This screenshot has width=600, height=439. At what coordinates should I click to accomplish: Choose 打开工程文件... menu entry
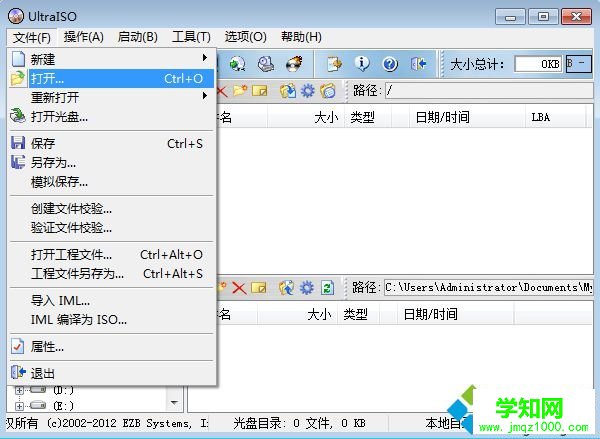point(112,255)
